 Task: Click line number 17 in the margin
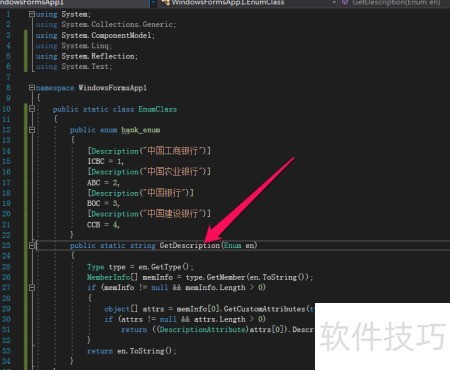pyautogui.click(x=6, y=182)
